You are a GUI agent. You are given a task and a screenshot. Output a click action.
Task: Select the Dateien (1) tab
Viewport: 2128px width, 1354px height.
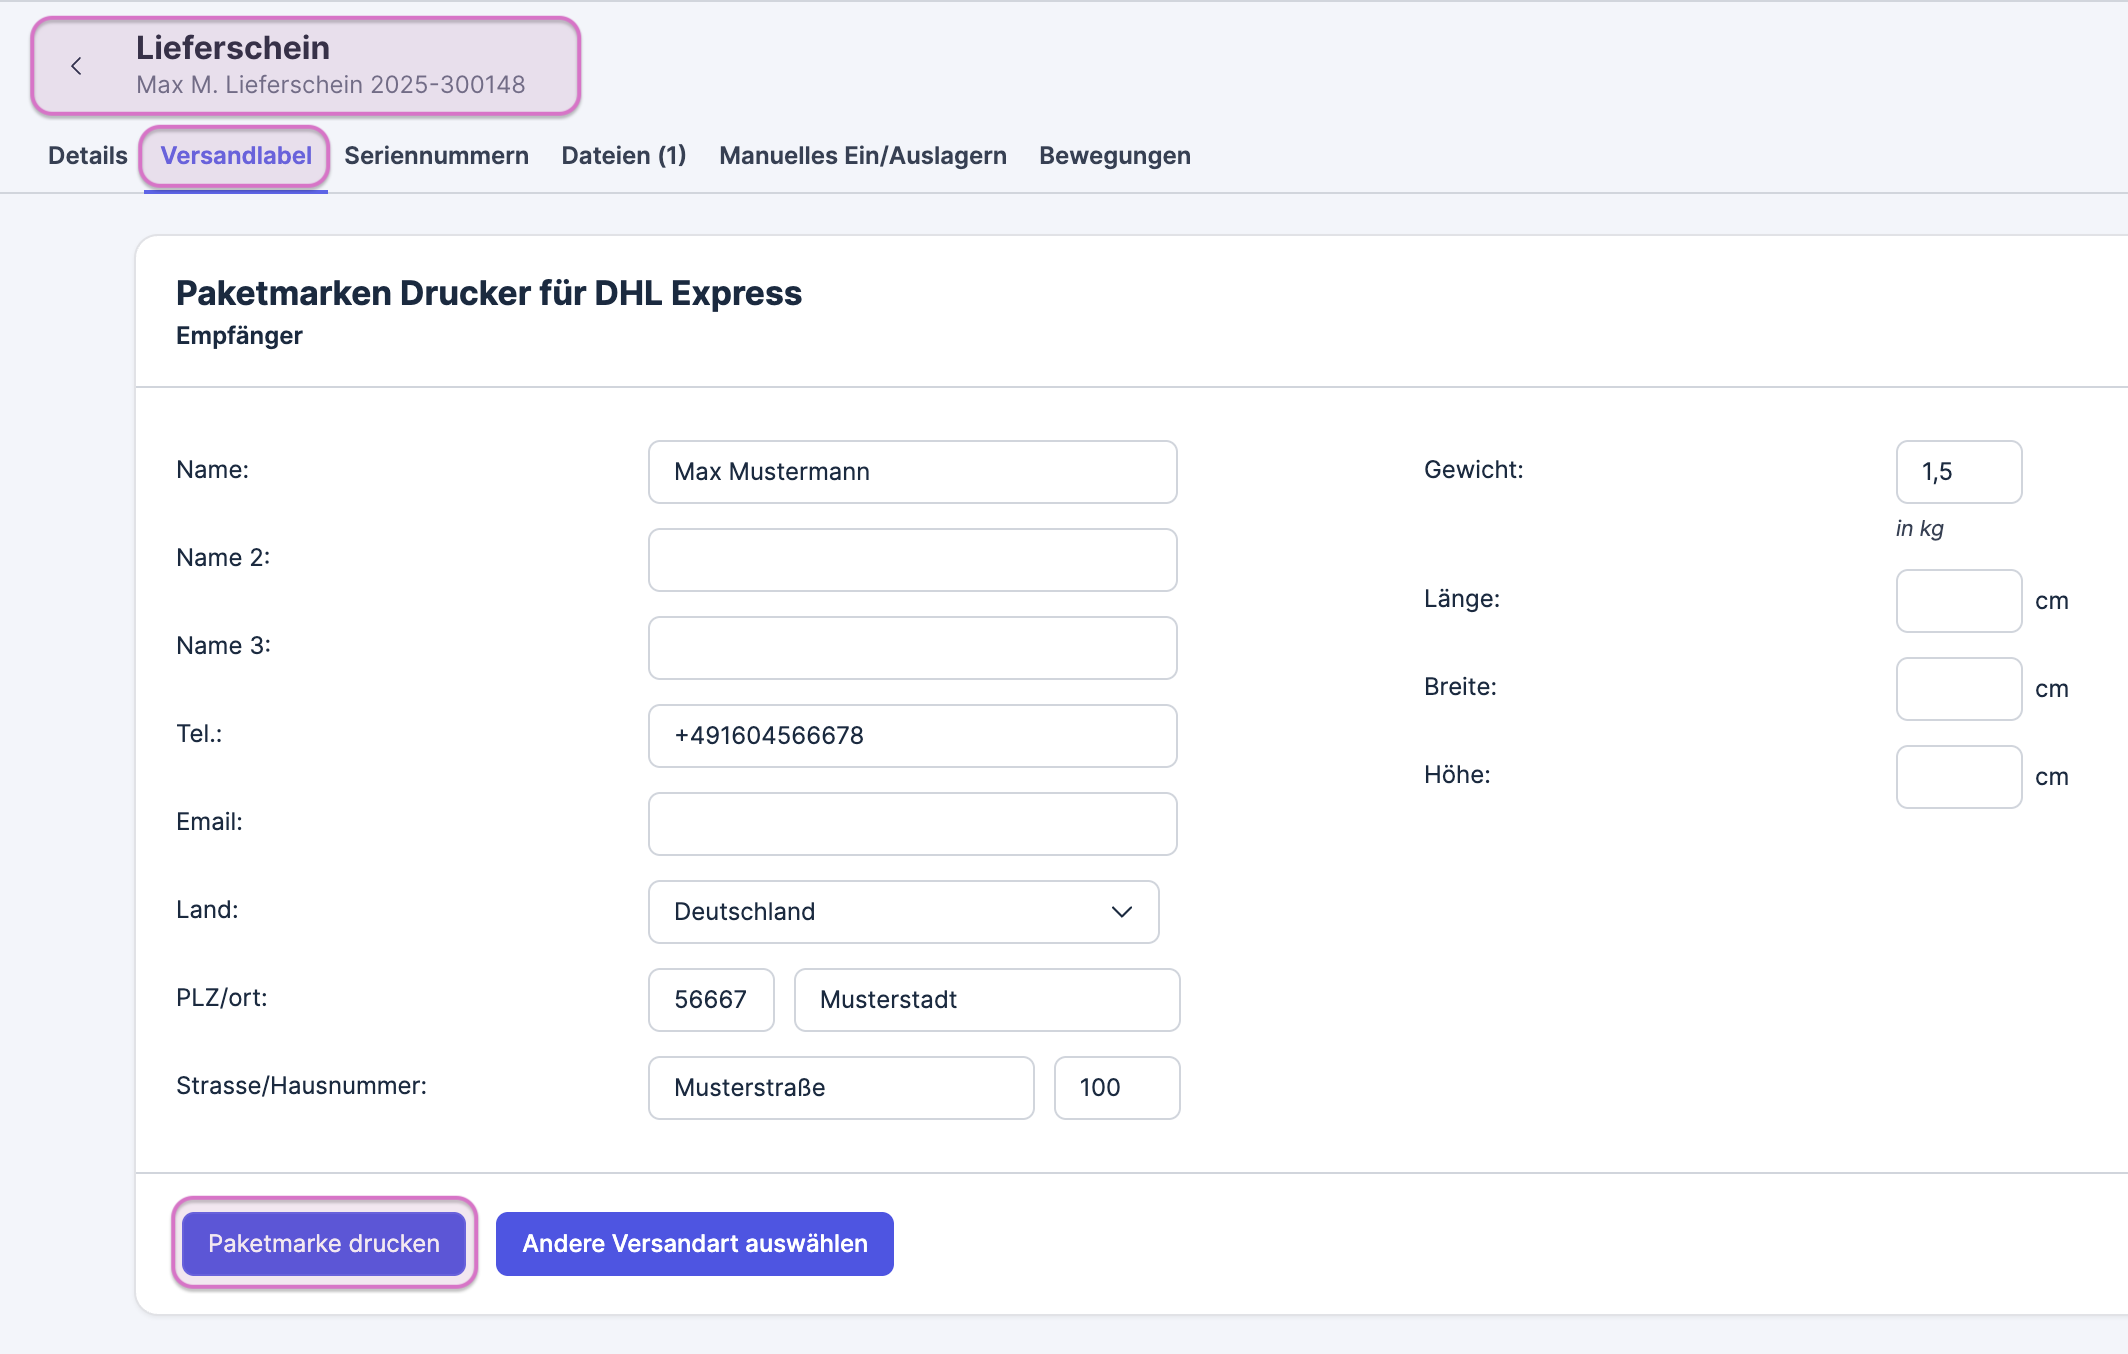click(x=623, y=156)
